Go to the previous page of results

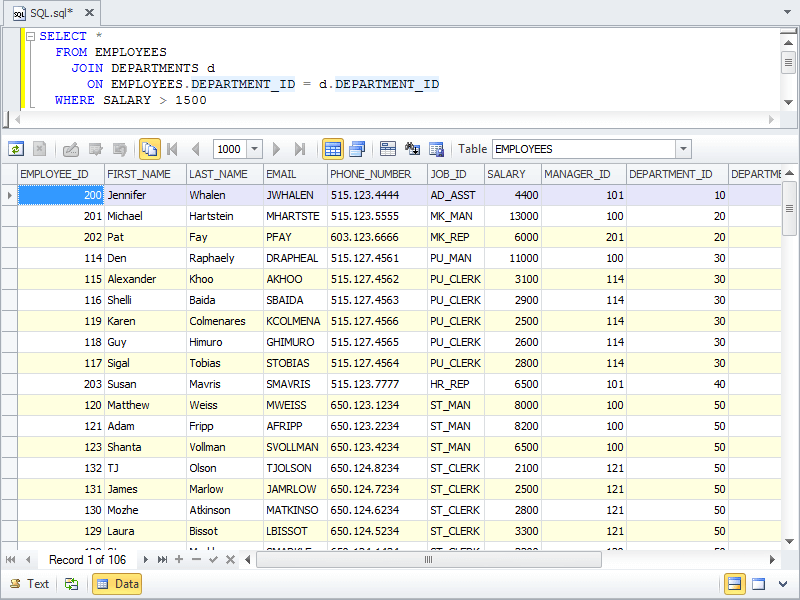click(x=195, y=149)
